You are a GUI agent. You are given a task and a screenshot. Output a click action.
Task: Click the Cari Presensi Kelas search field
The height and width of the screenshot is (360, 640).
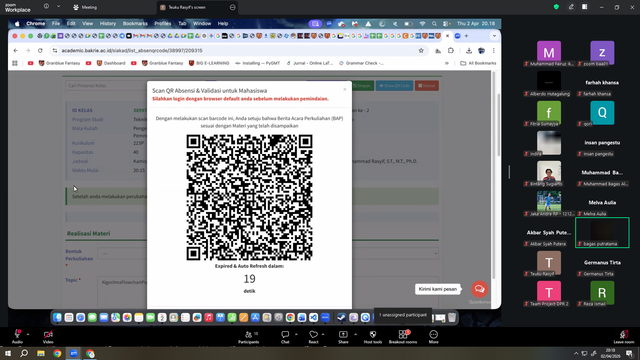pos(106,86)
